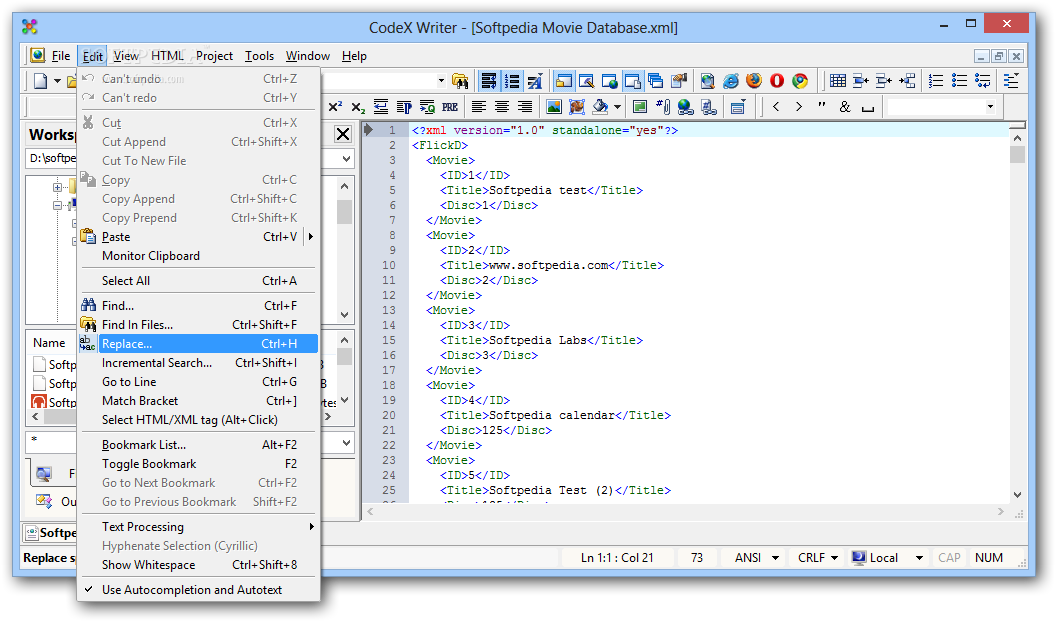Click scroll right arrow of the code editor's horizontal scrollbar
The height and width of the screenshot is (622, 1056).
pos(1001,512)
